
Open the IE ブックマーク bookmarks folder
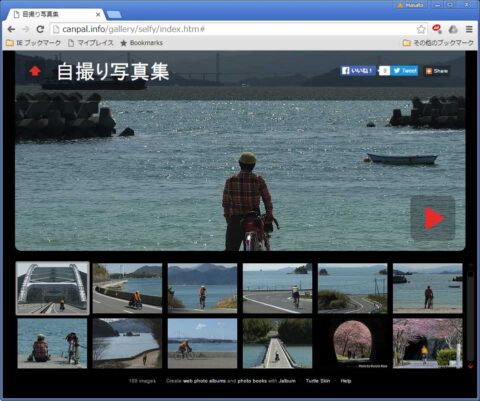click(34, 43)
